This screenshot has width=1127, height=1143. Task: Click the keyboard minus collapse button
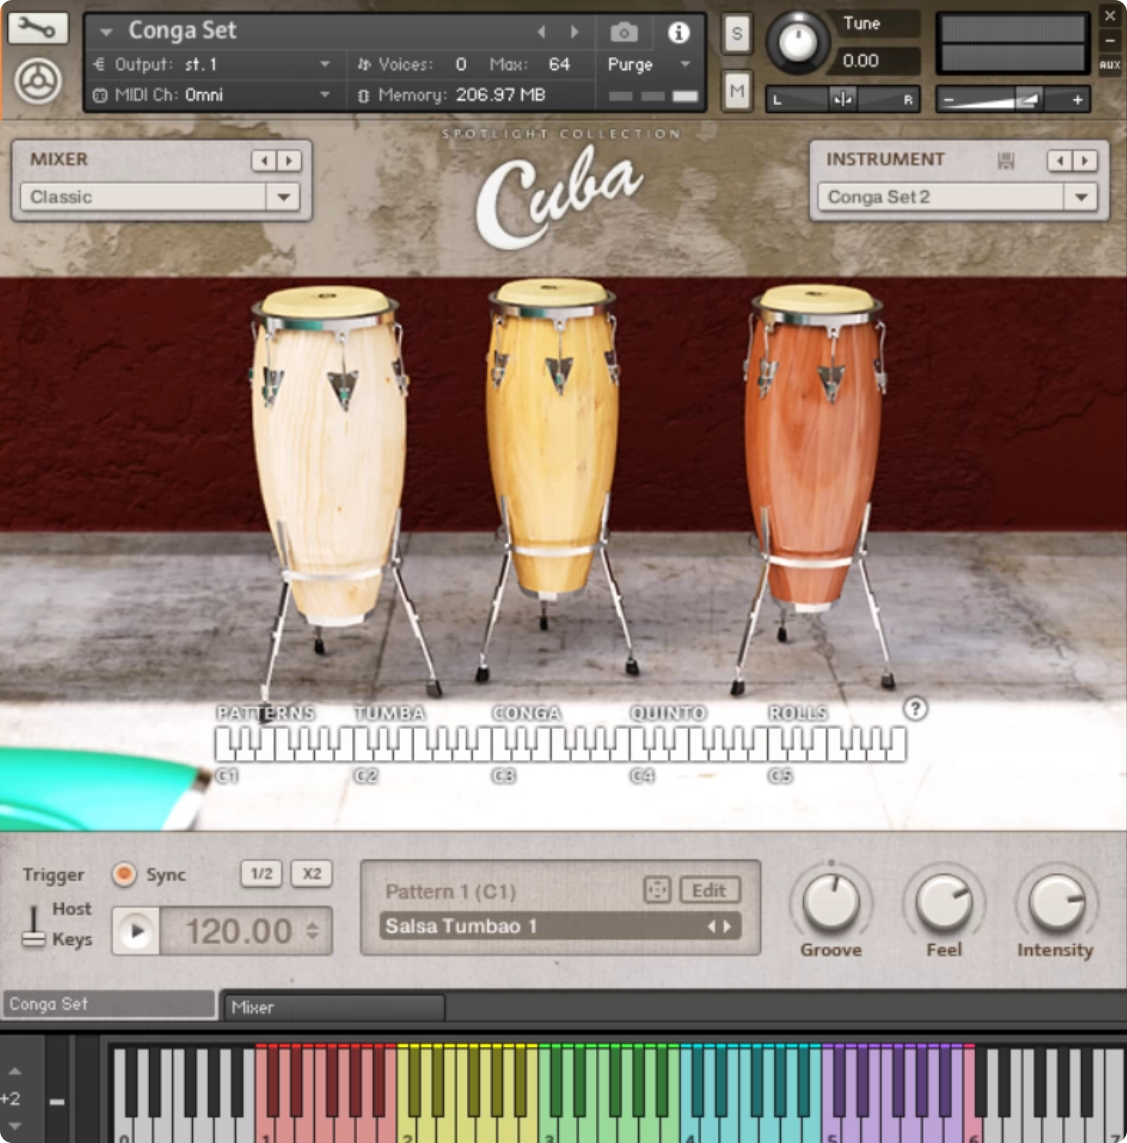57,1101
